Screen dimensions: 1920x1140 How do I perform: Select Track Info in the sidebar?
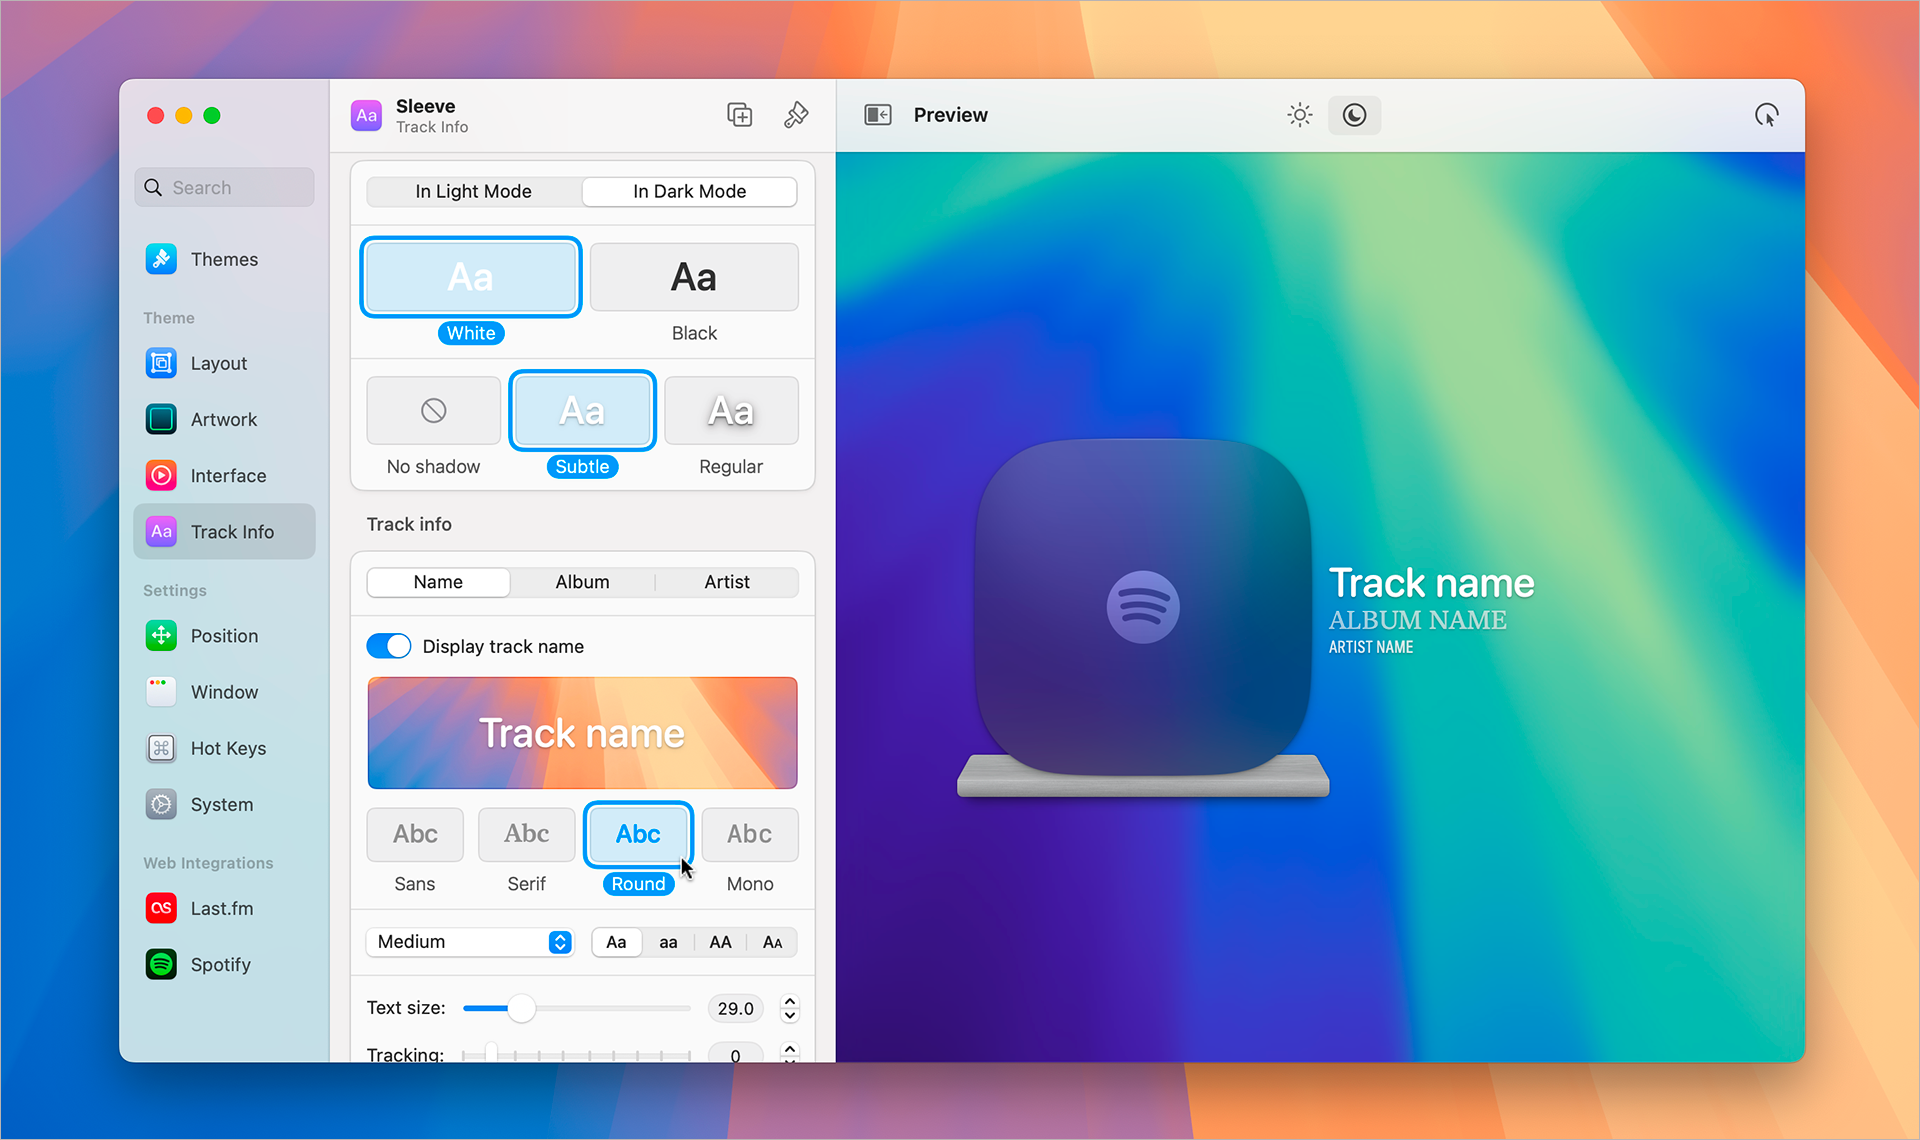pos(224,531)
